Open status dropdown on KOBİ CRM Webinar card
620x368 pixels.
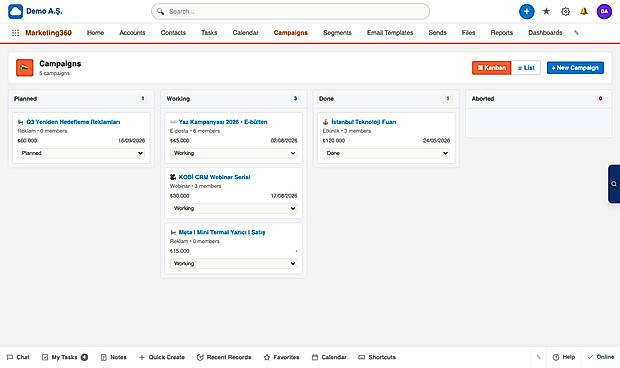(234, 208)
